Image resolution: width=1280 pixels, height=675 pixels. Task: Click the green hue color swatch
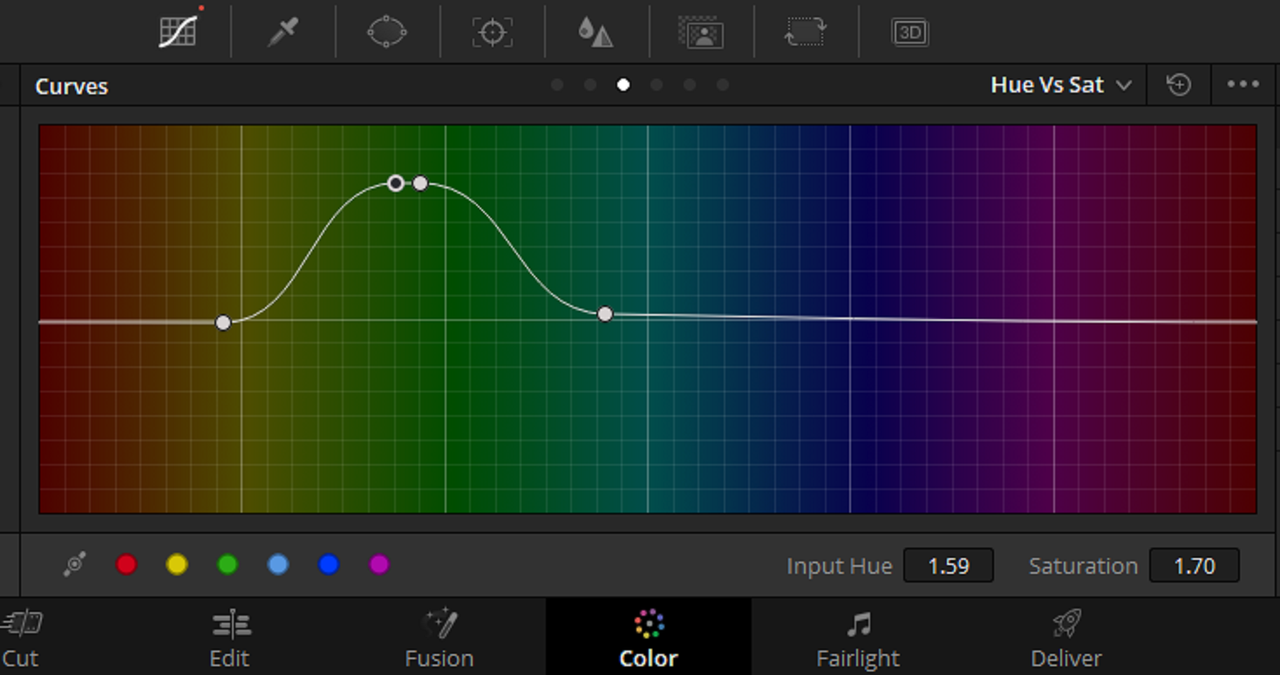(x=227, y=565)
